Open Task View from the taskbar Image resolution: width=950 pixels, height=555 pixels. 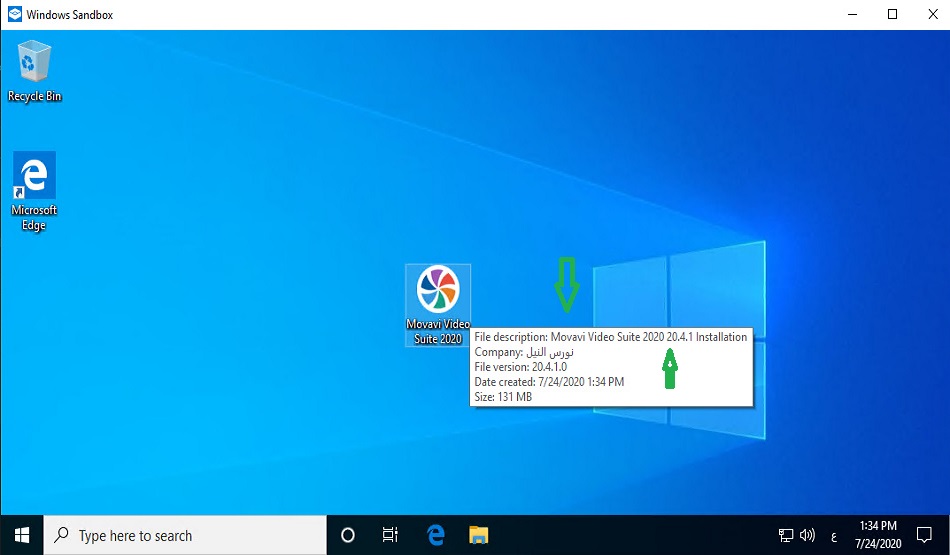[x=391, y=535]
